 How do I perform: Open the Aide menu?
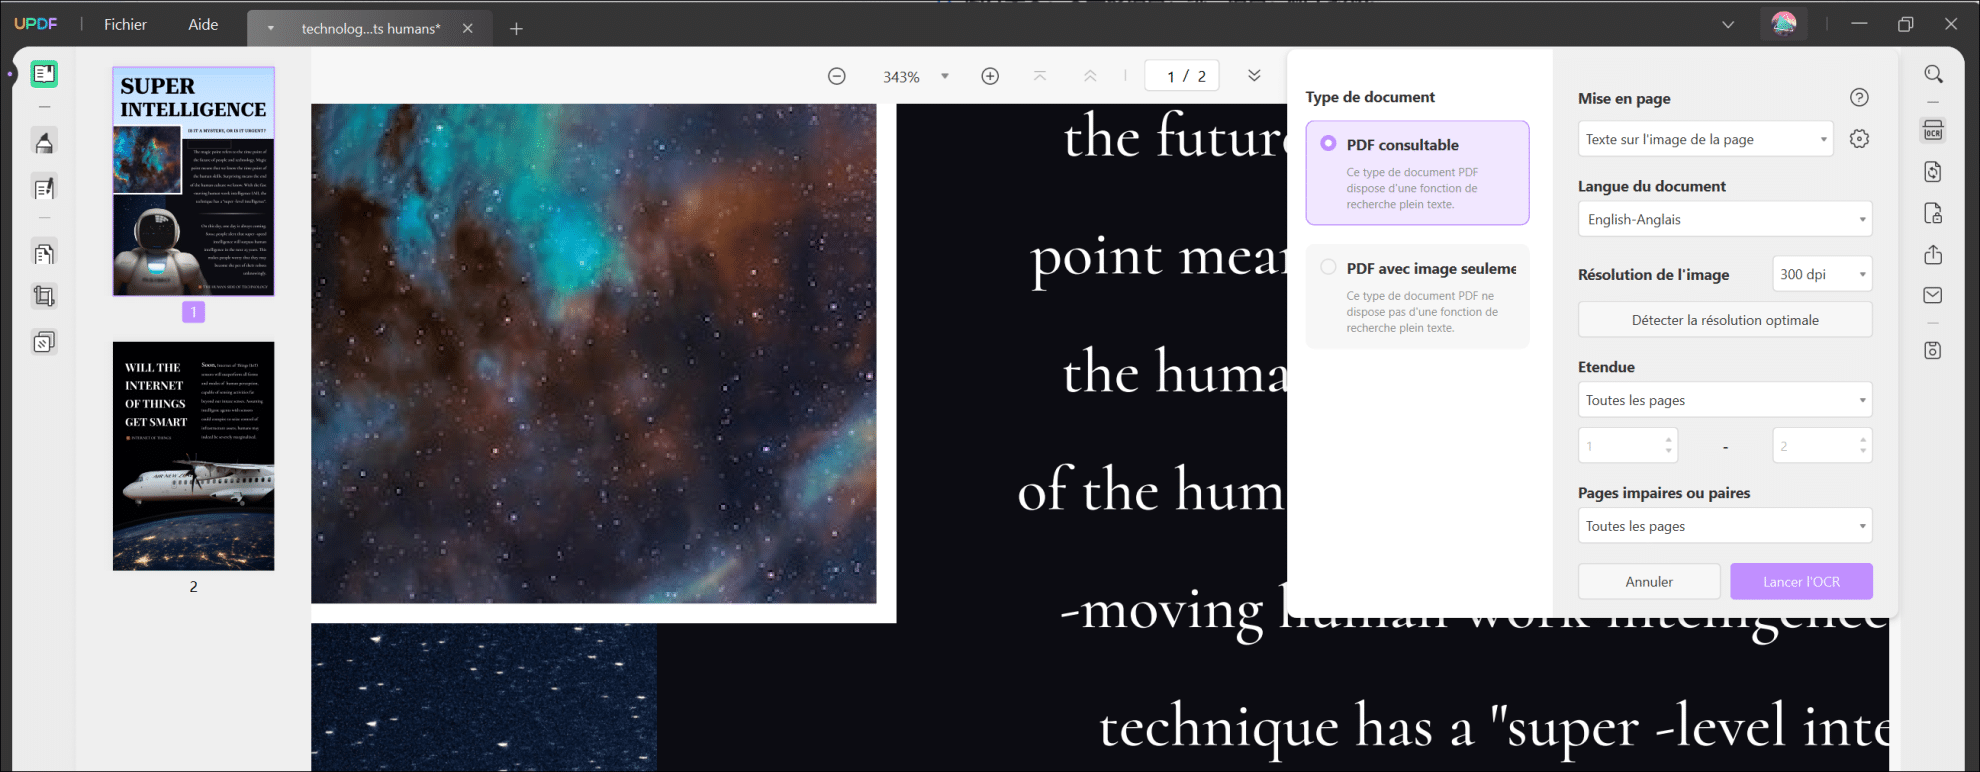click(203, 25)
